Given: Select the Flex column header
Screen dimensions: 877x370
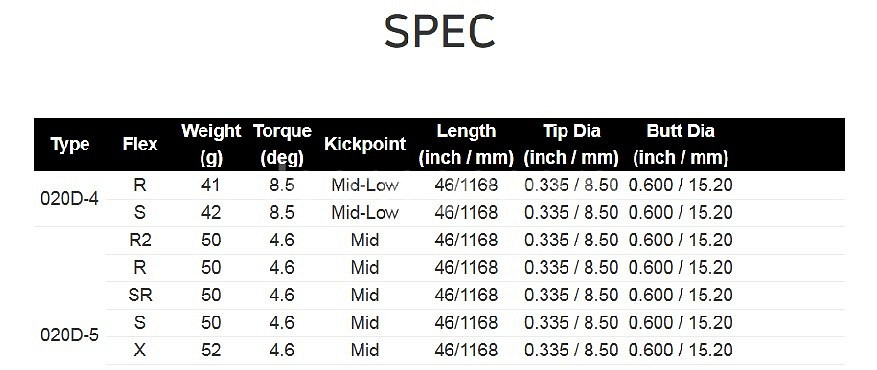Looking at the screenshot, I should click(x=140, y=144).
